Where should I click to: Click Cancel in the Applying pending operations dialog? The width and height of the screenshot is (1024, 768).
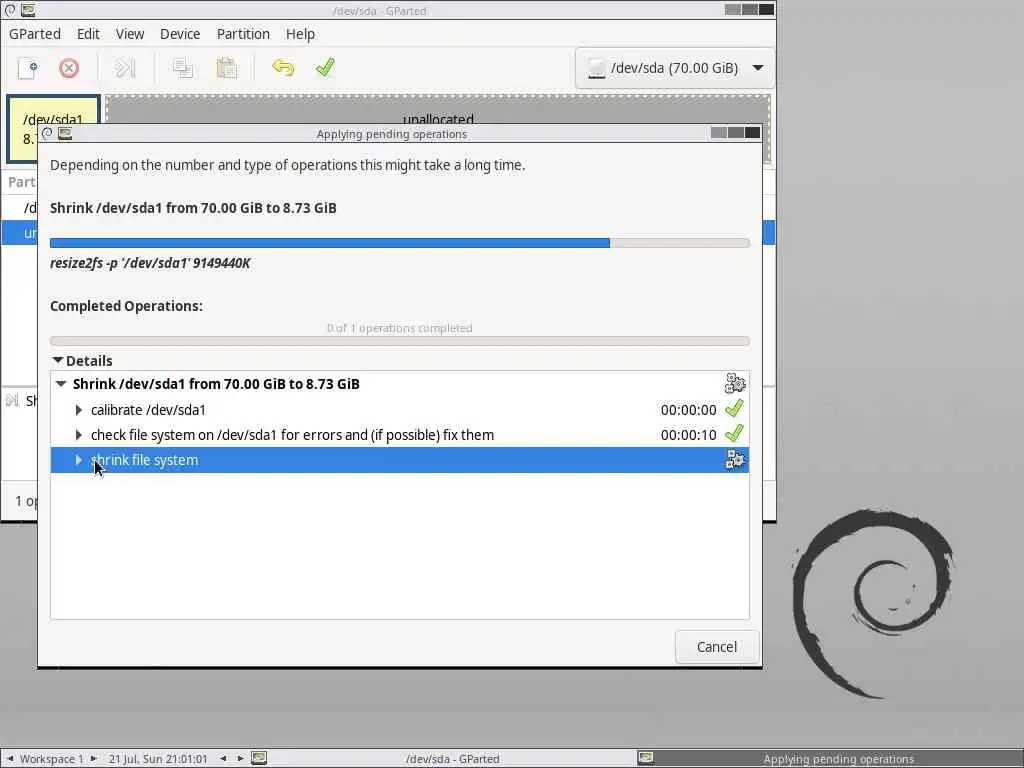click(x=717, y=647)
